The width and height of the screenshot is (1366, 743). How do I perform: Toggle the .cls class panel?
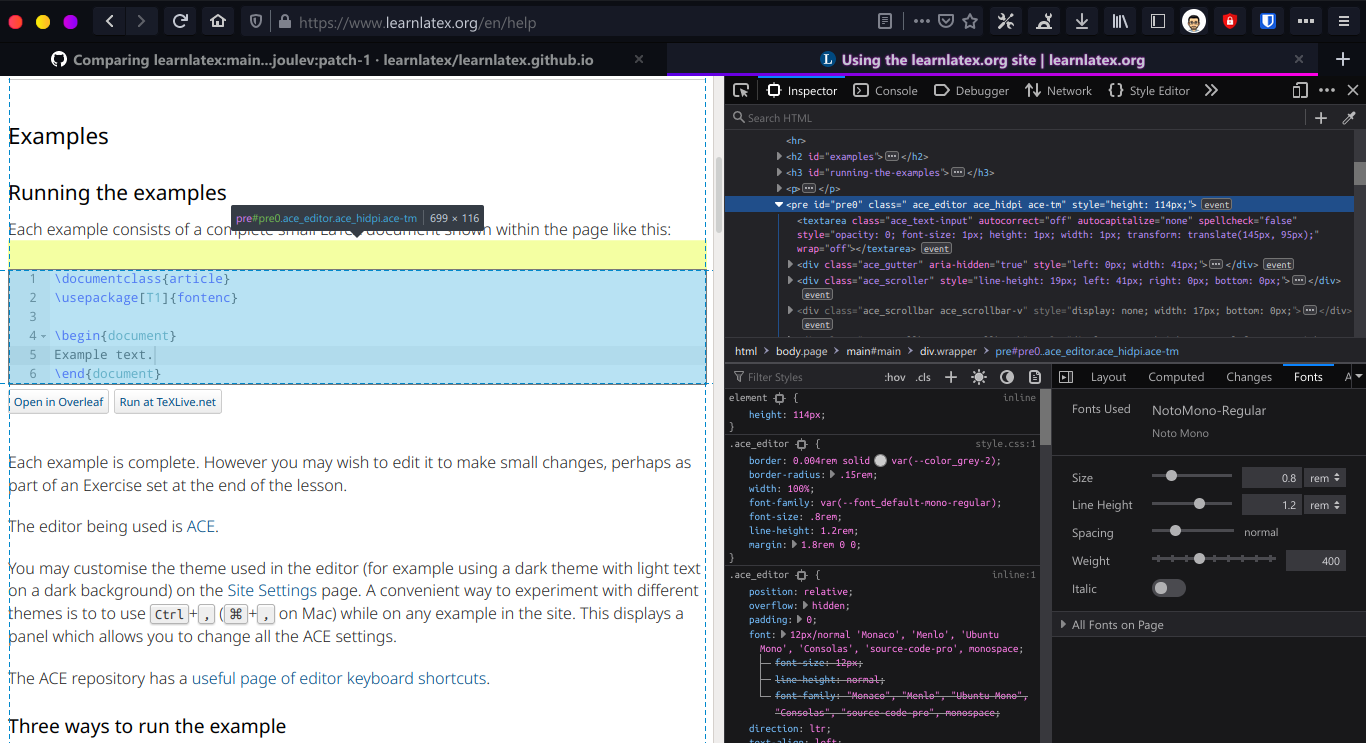[922, 376]
